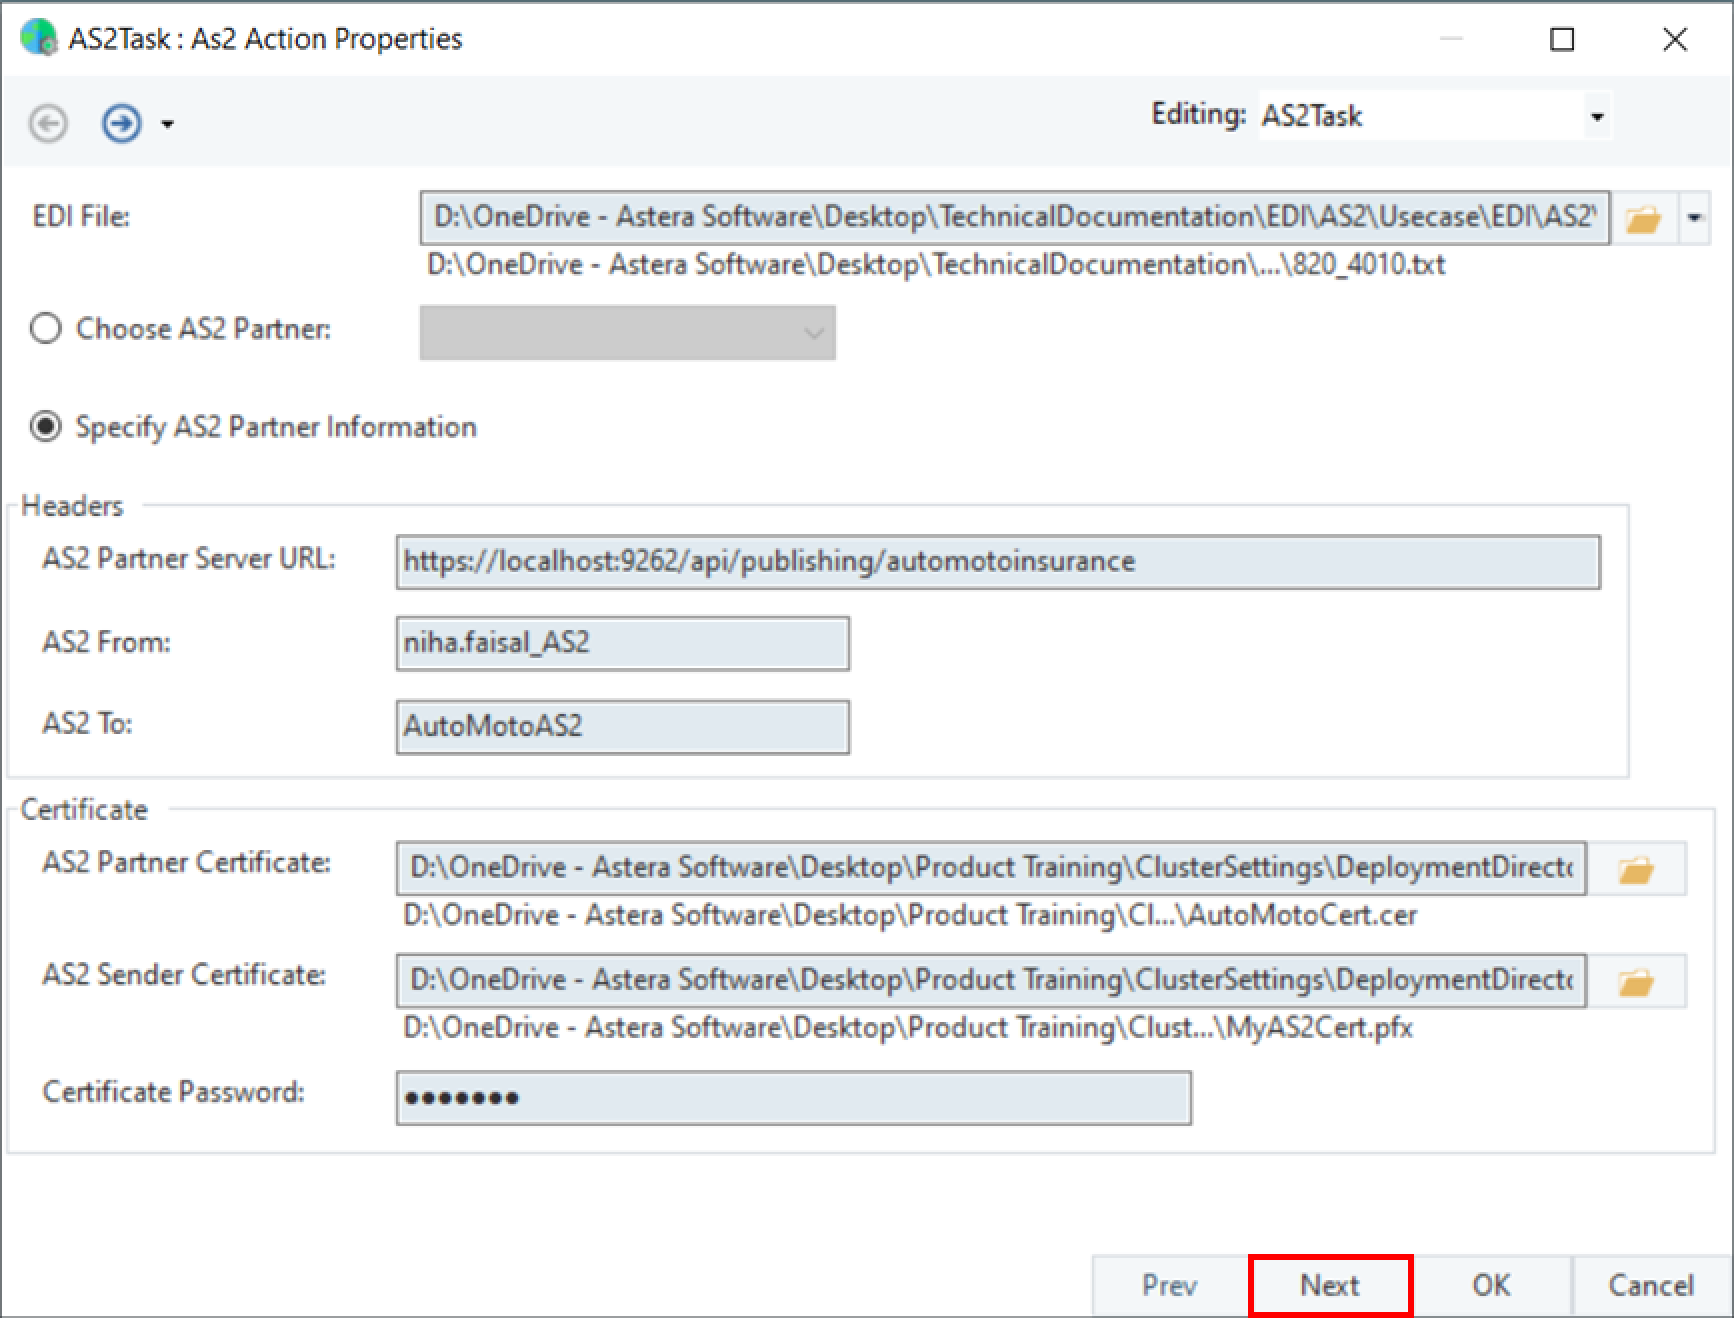Click into the AS2 To field
This screenshot has width=1734, height=1318.
pos(622,727)
